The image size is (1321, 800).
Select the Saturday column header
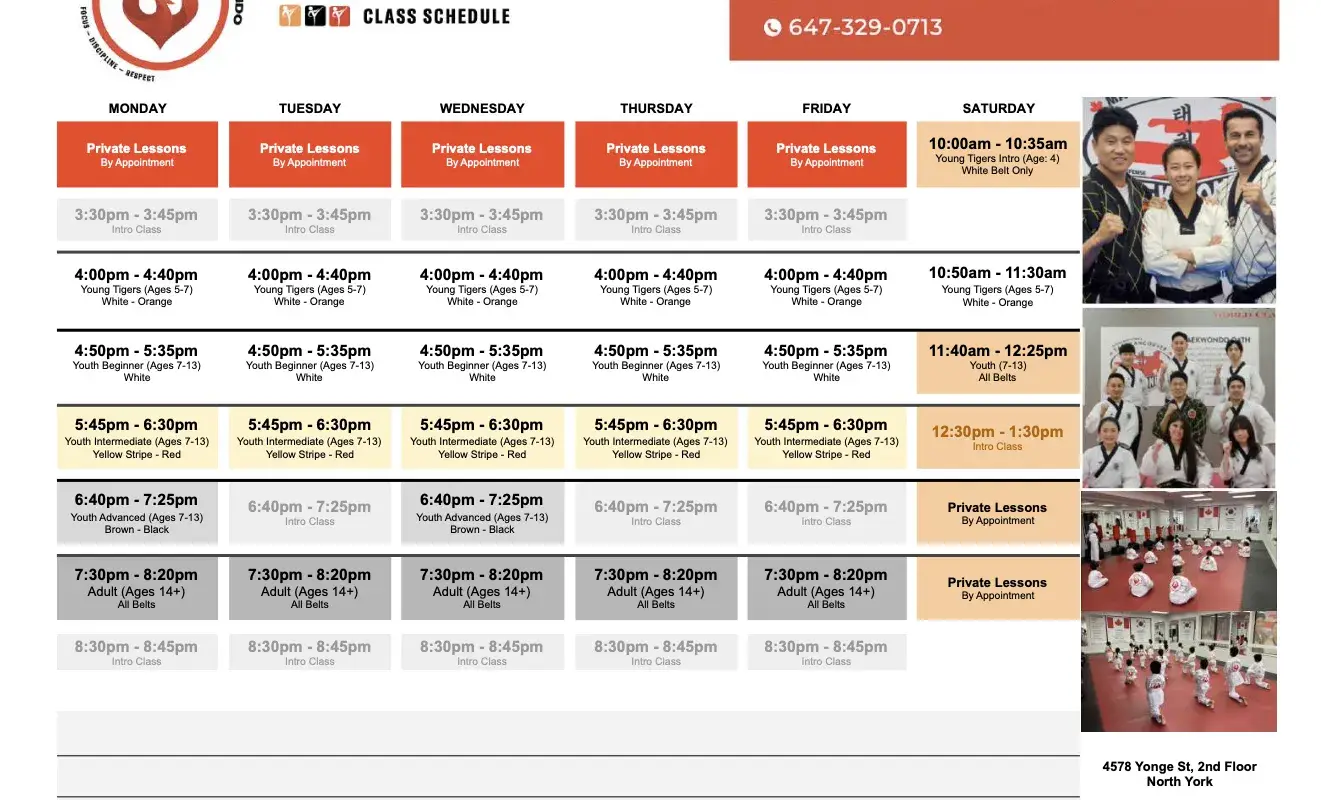pos(998,108)
